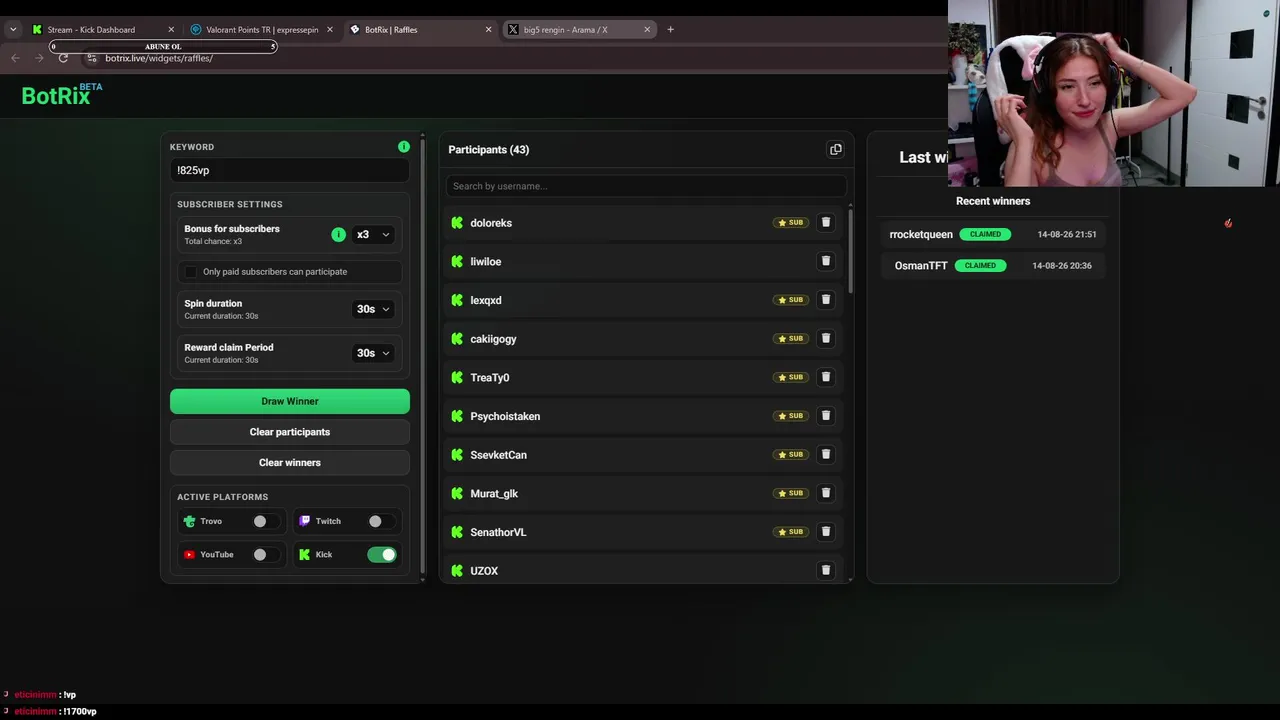
Task: Open the Valorant Points TR tab
Action: [x=261, y=29]
